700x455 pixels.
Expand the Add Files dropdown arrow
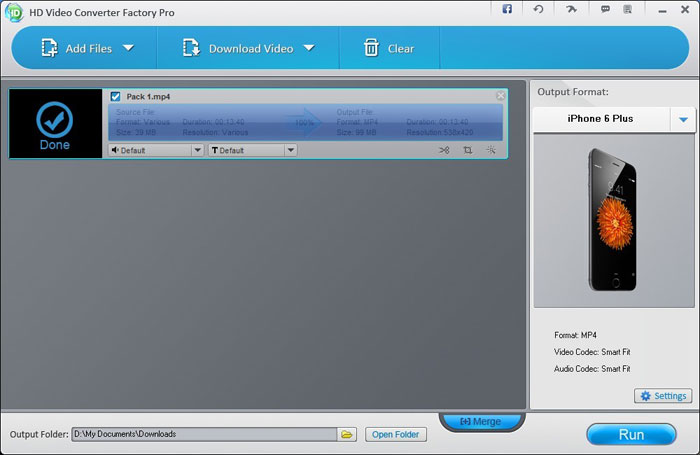pyautogui.click(x=129, y=48)
